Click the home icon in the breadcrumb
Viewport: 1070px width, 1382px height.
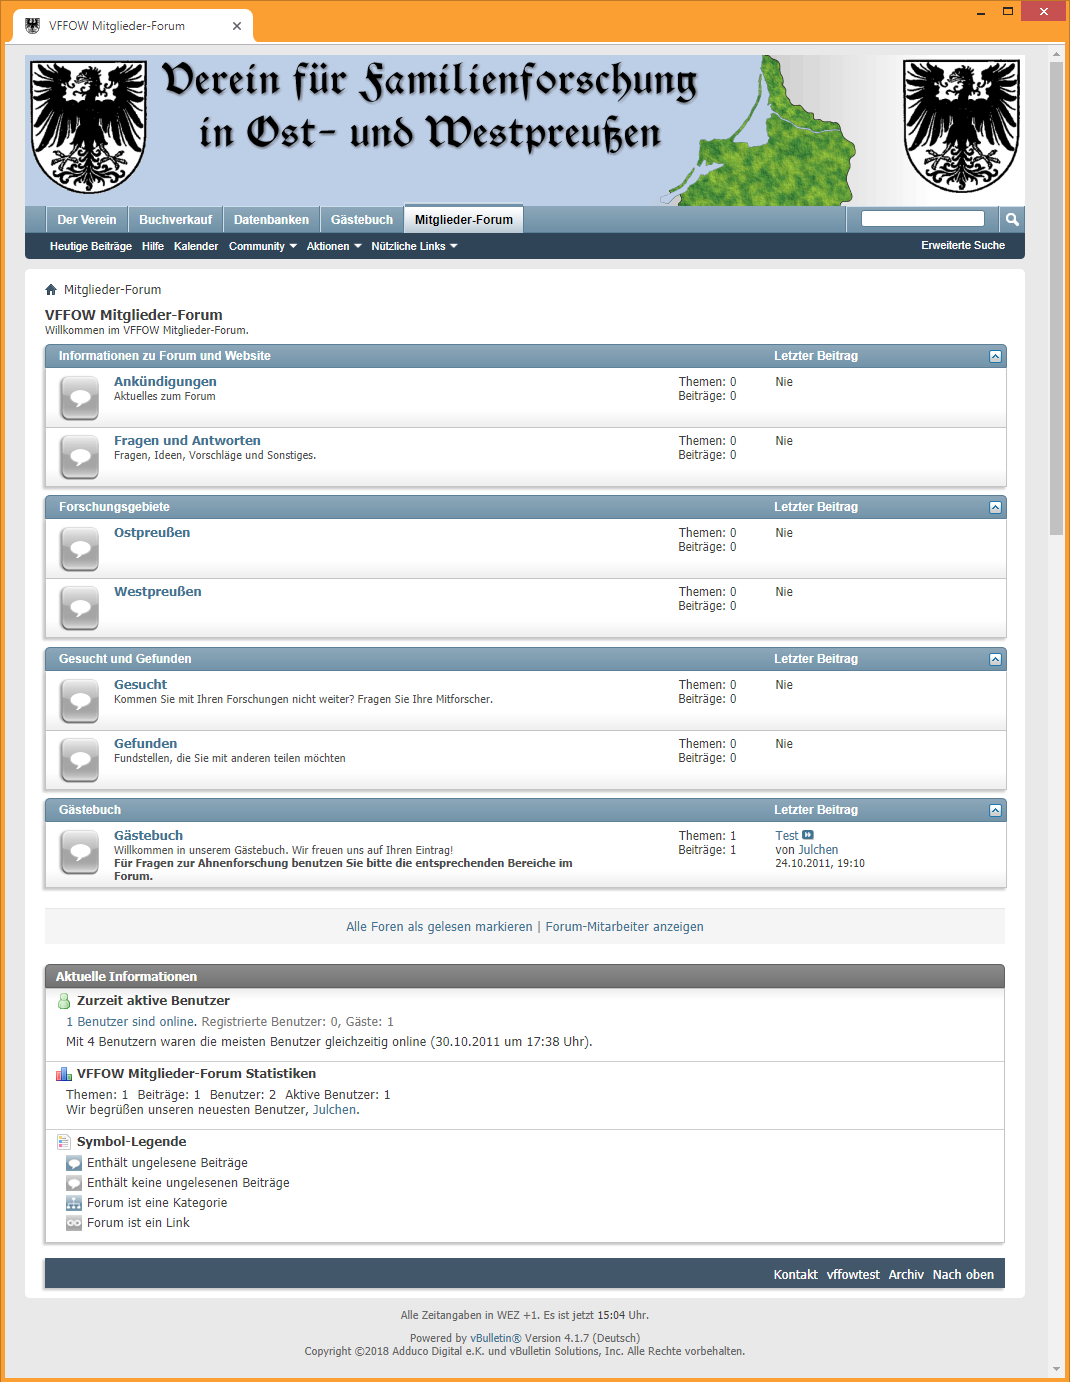50,289
